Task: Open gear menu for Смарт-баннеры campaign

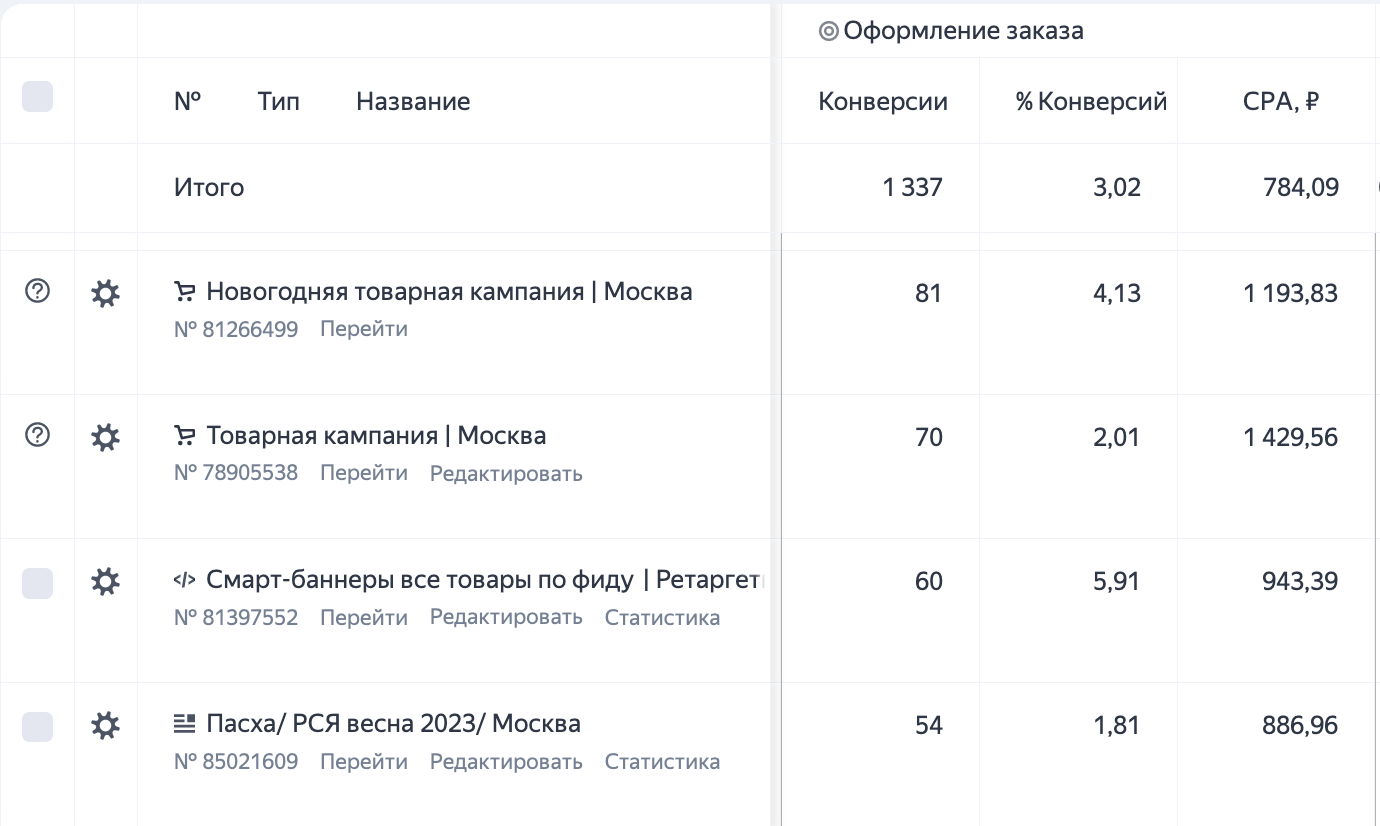Action: click(105, 581)
